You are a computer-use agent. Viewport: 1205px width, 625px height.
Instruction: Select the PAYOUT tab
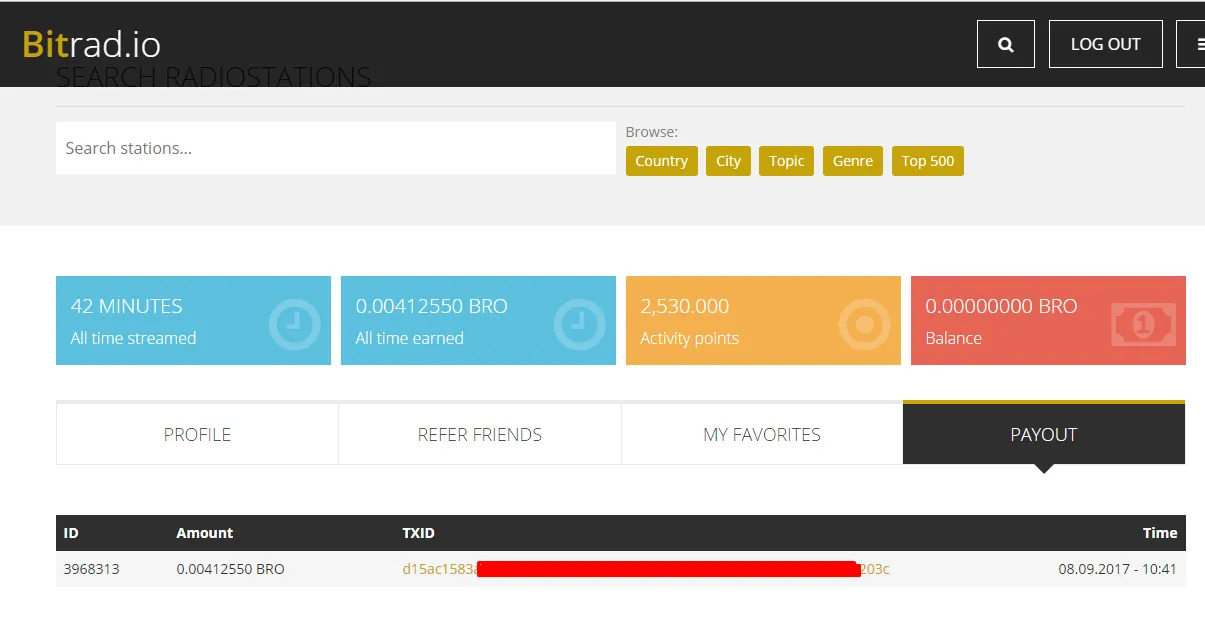tap(1044, 434)
